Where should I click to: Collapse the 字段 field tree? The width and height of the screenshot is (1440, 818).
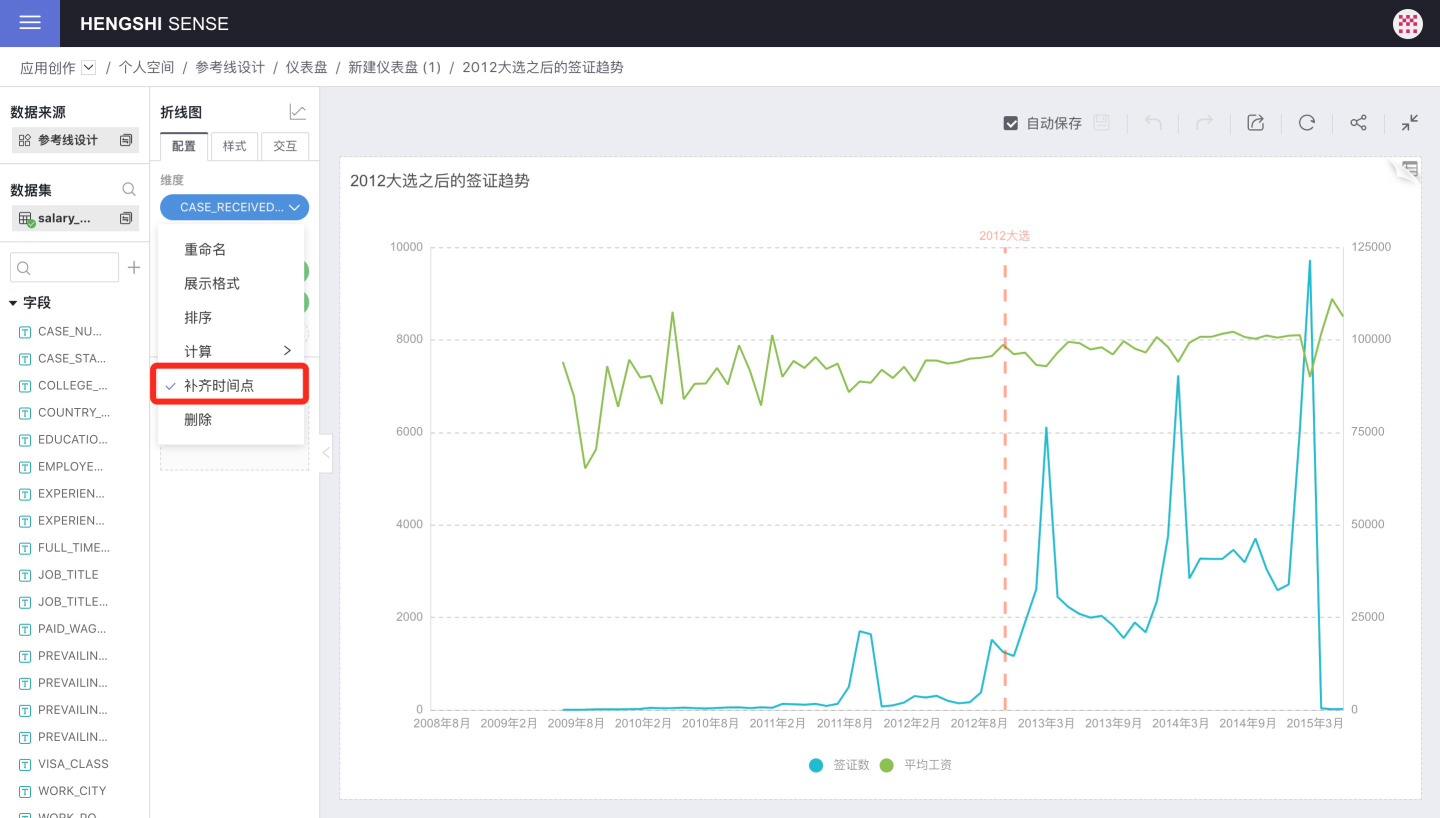pos(14,303)
